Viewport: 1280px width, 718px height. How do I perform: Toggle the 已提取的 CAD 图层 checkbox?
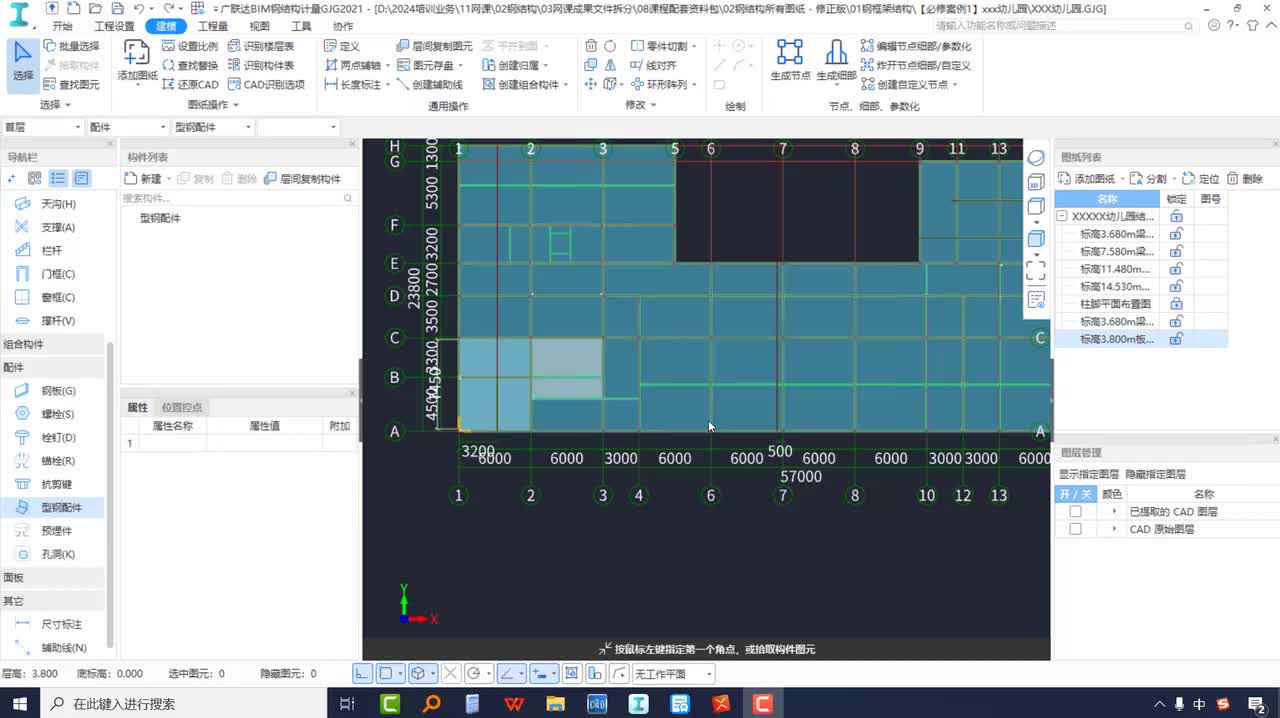pyautogui.click(x=1075, y=512)
